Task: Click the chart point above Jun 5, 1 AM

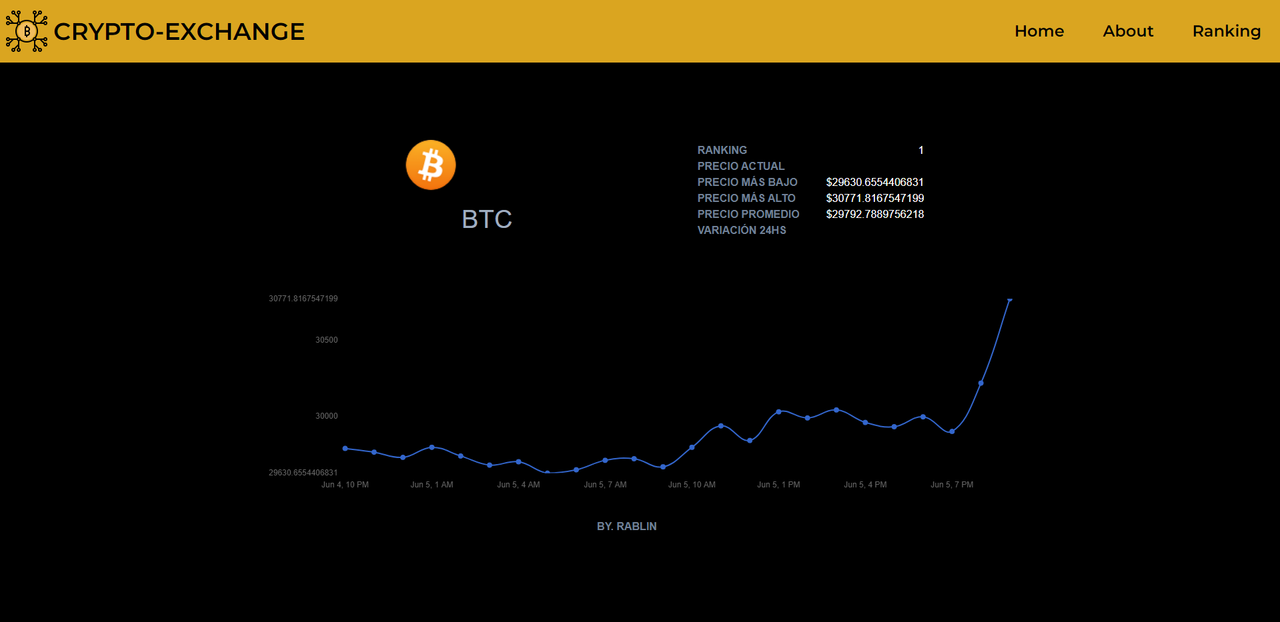Action: point(432,447)
